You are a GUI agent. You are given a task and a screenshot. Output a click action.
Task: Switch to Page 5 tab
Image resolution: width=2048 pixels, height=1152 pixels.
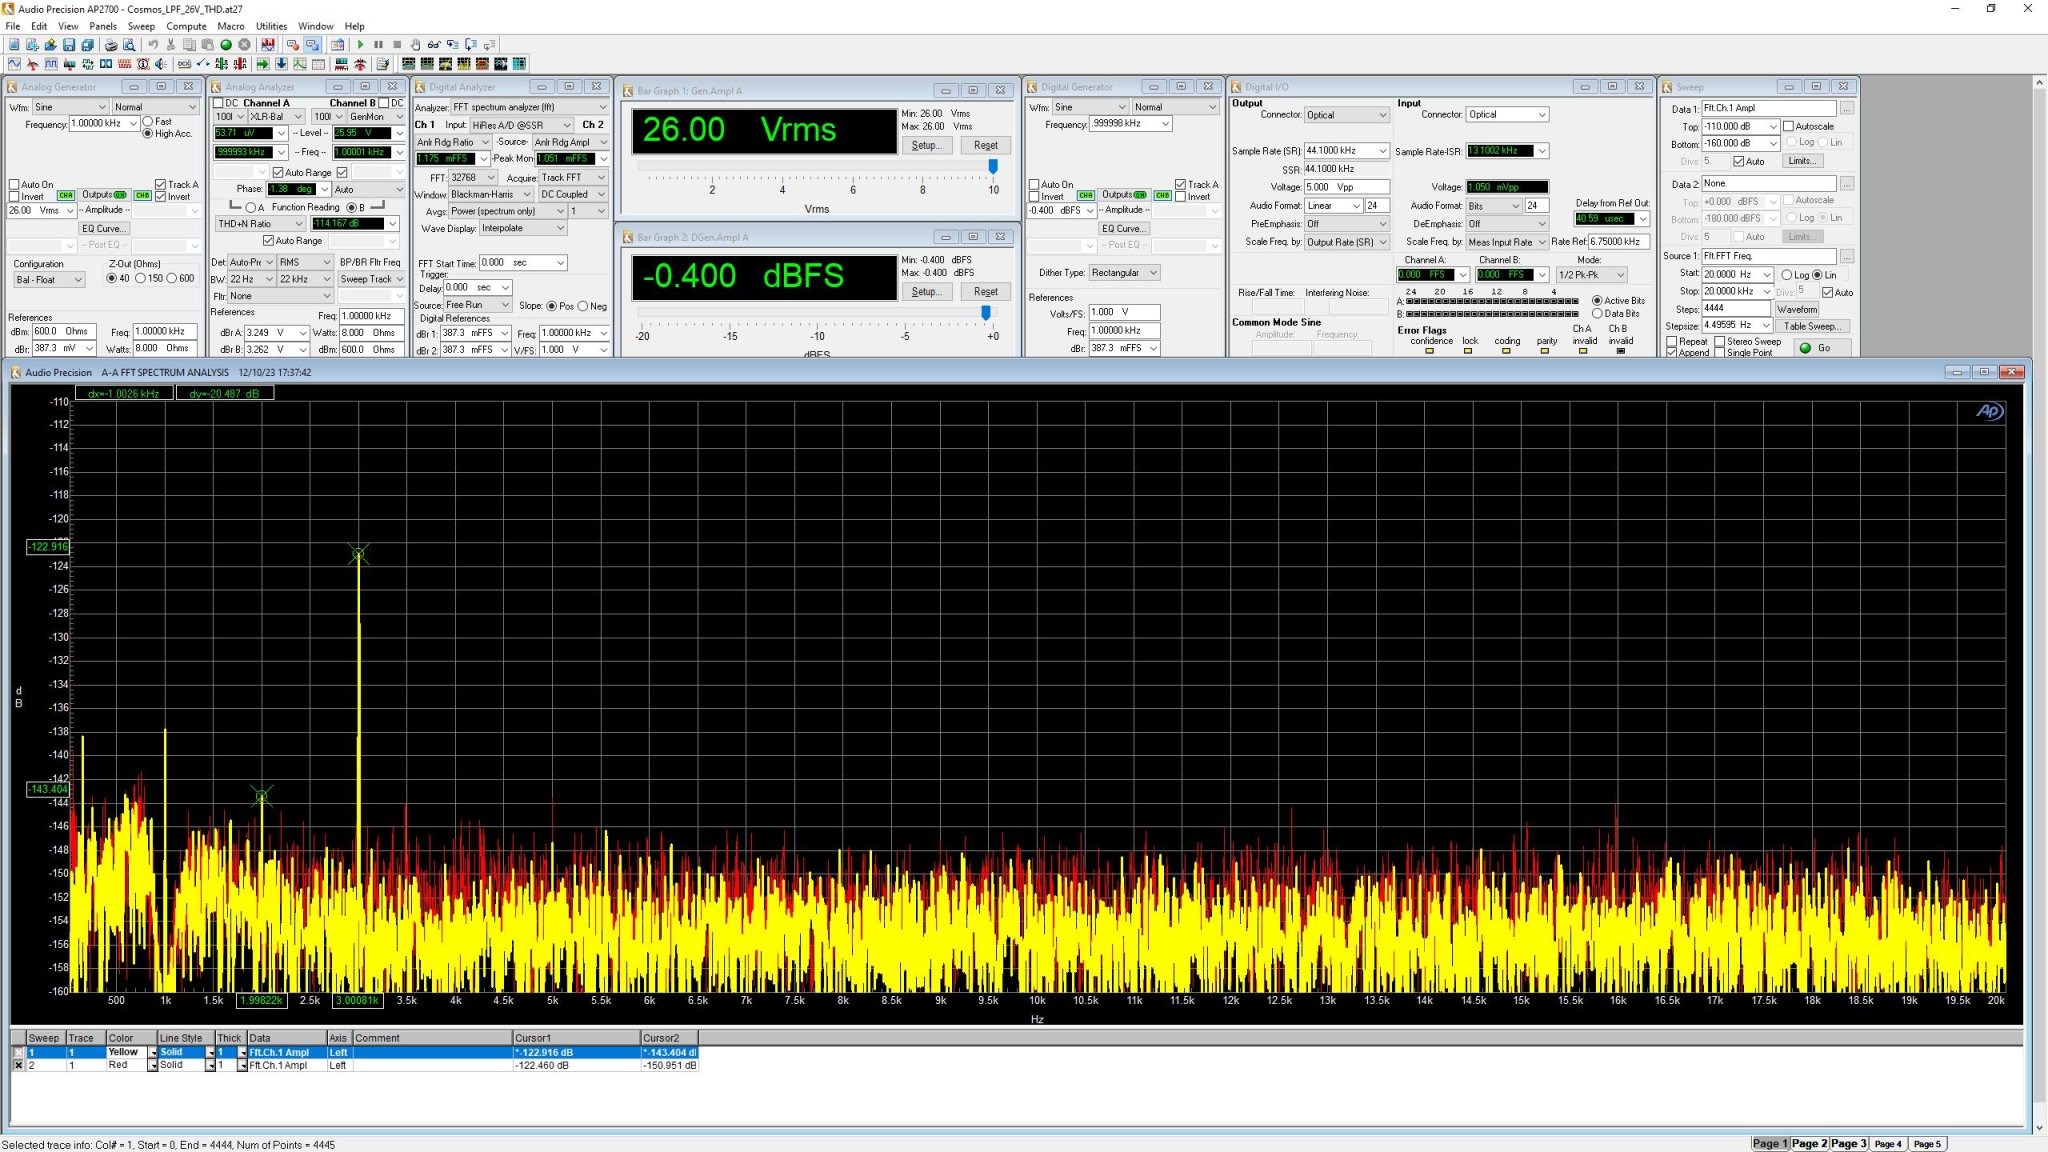pos(1927,1144)
